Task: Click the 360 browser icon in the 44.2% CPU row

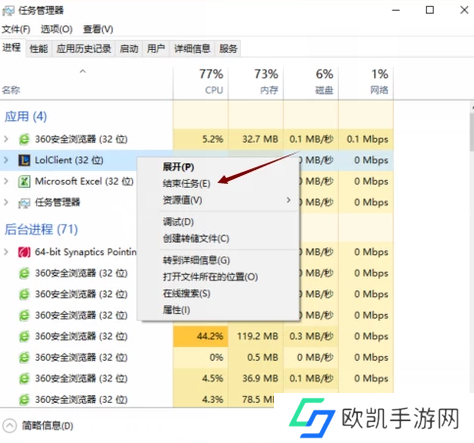Action: point(24,336)
